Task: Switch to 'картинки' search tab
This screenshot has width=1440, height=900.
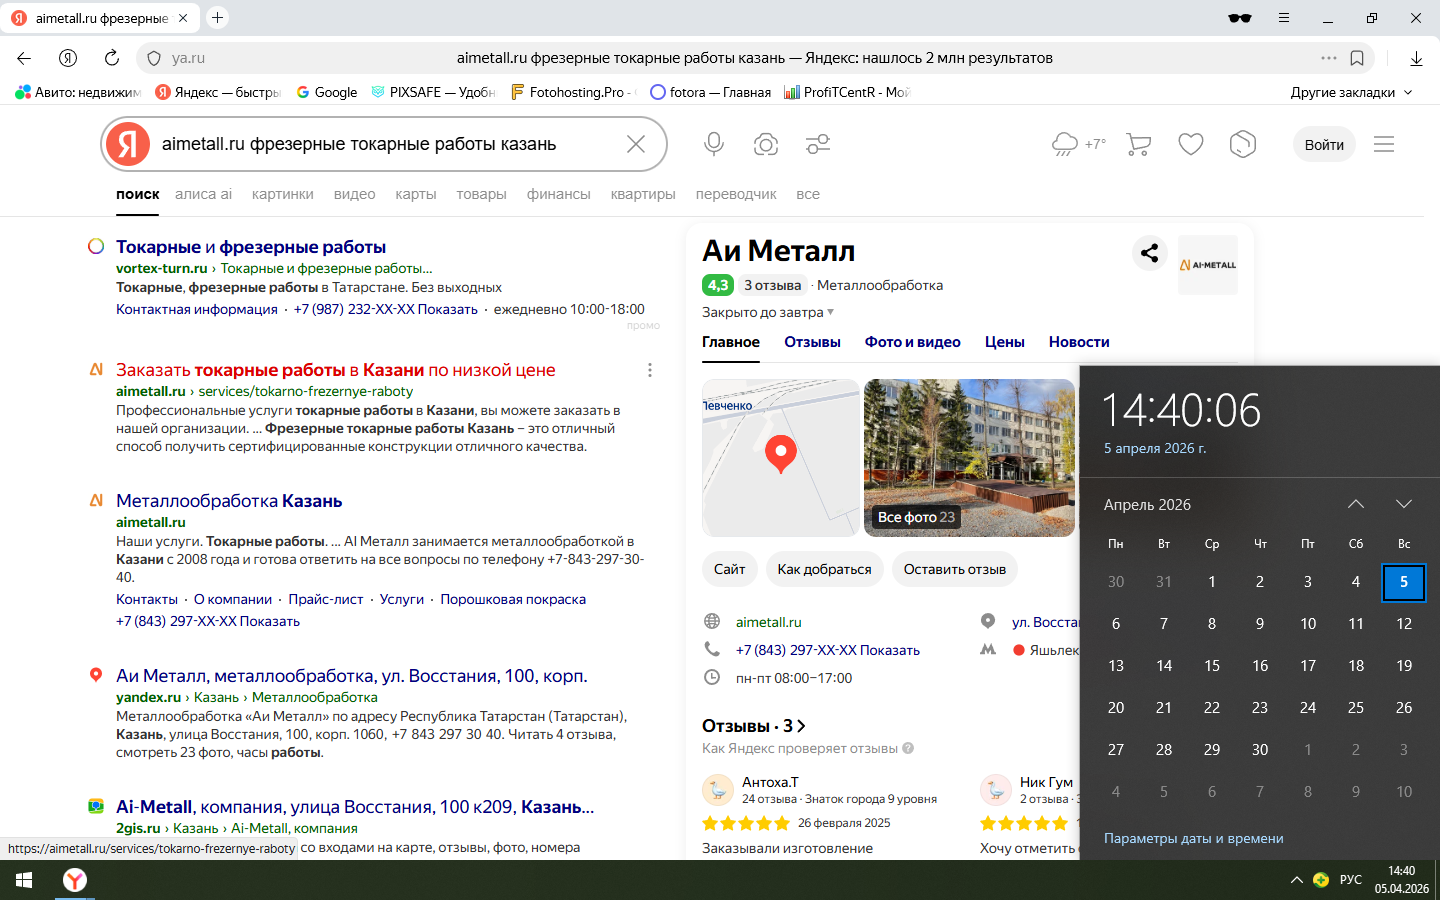Action: 282,194
